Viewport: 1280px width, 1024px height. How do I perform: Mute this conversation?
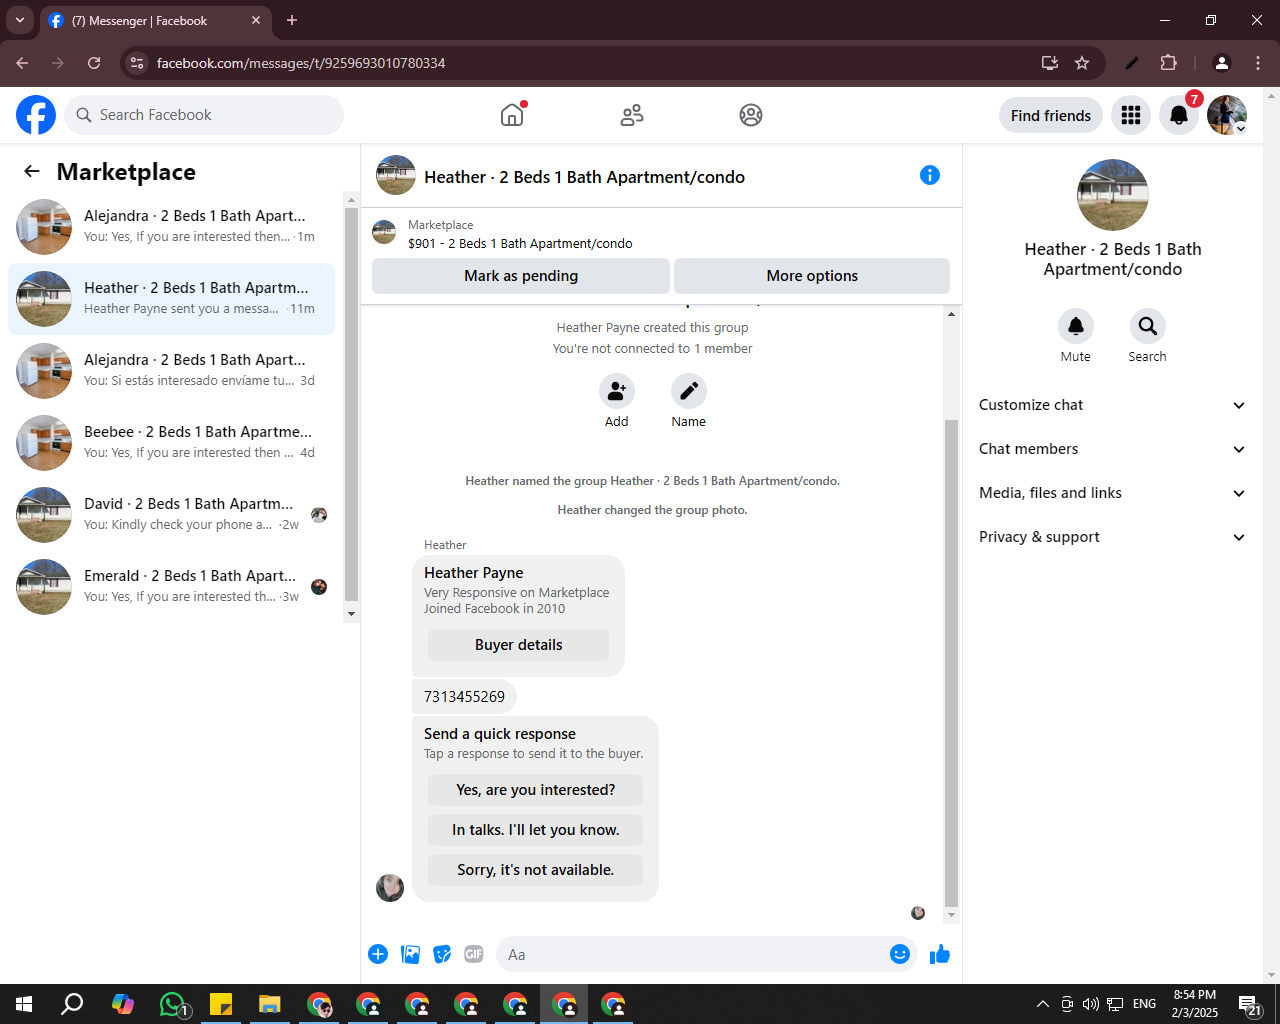(x=1076, y=326)
